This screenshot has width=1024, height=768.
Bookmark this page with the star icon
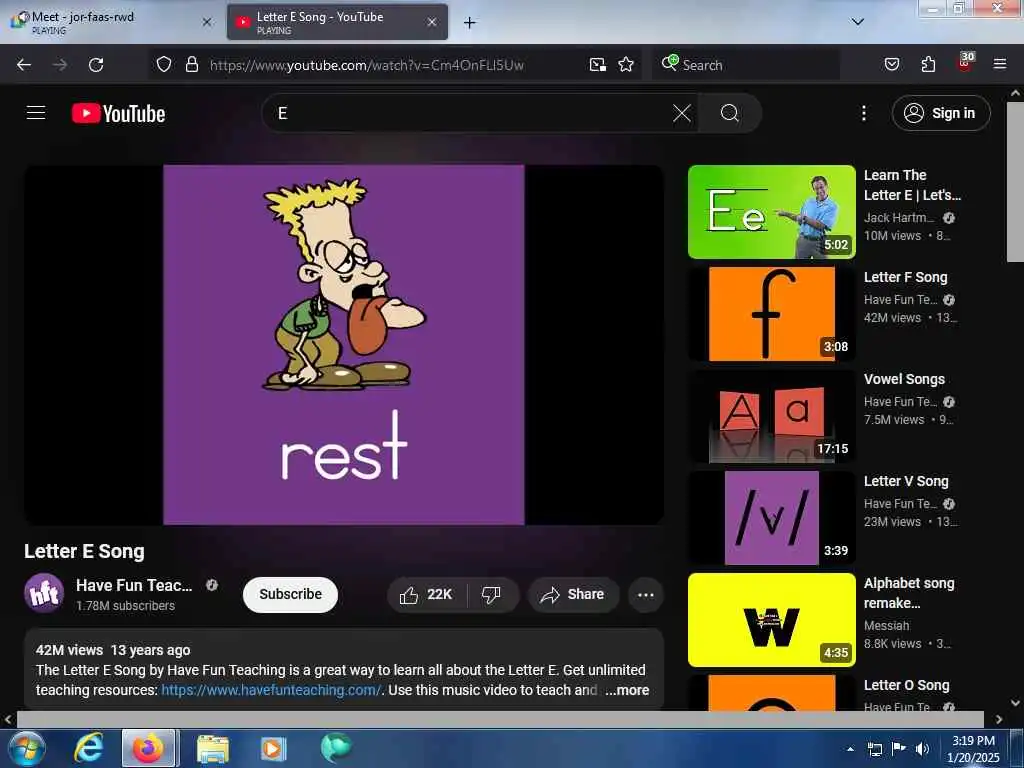click(626, 64)
